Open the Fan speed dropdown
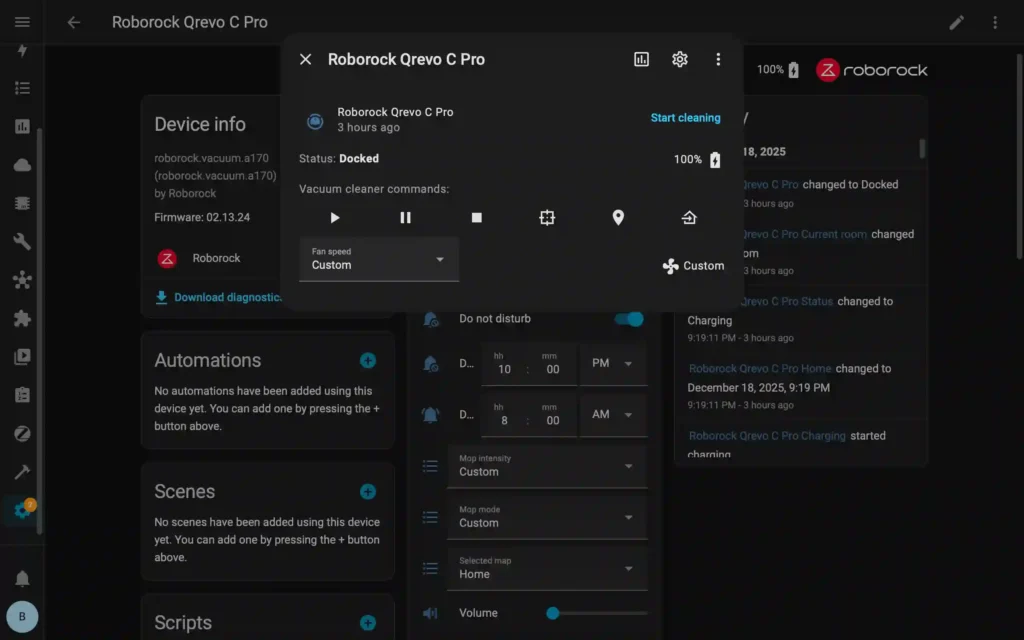The width and height of the screenshot is (1024, 640). click(379, 258)
